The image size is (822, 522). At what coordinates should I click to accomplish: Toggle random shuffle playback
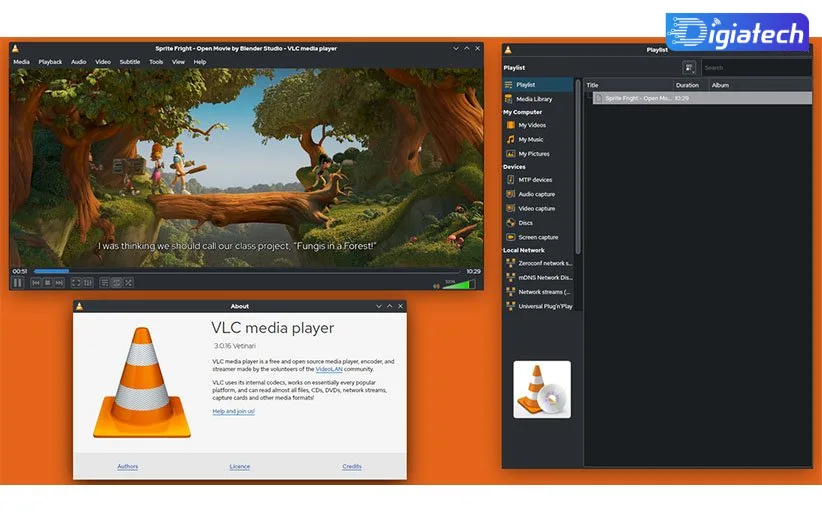128,282
